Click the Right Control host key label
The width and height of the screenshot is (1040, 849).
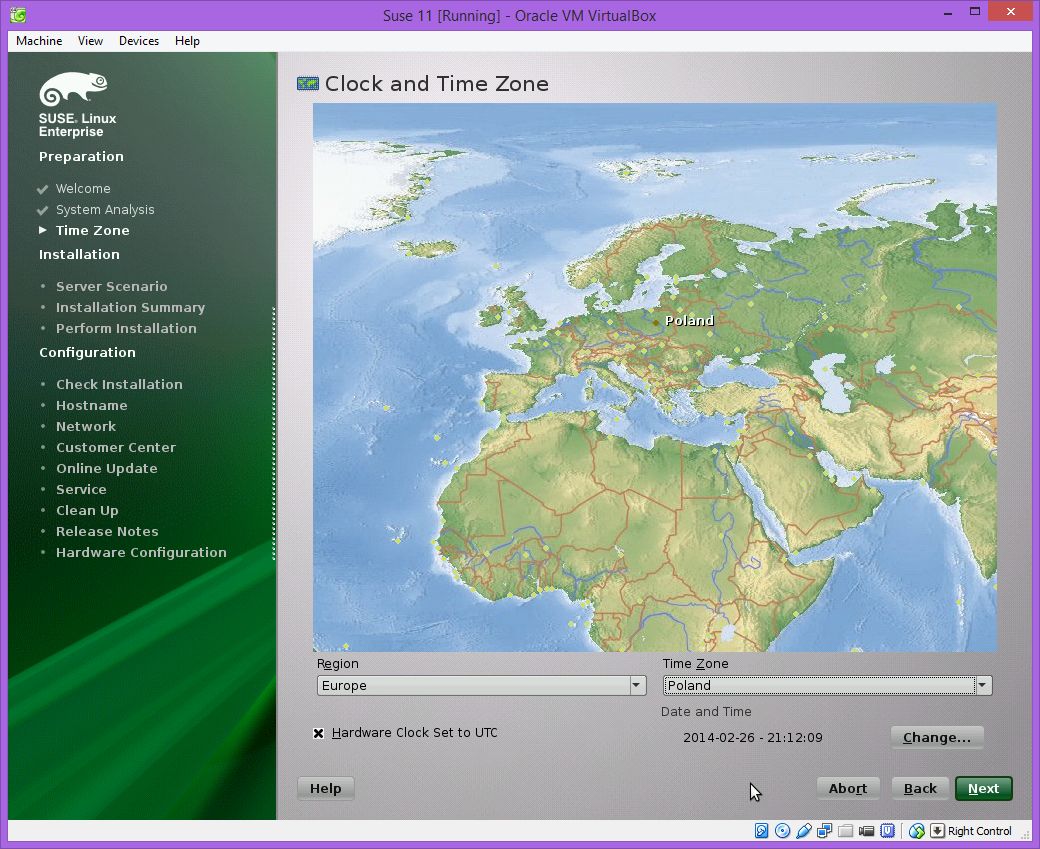(980, 831)
